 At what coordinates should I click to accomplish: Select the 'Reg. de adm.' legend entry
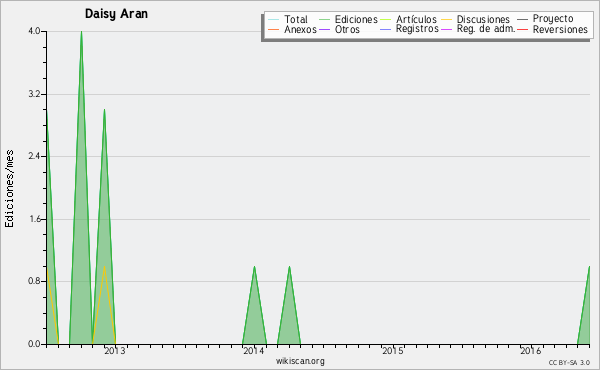click(478, 29)
